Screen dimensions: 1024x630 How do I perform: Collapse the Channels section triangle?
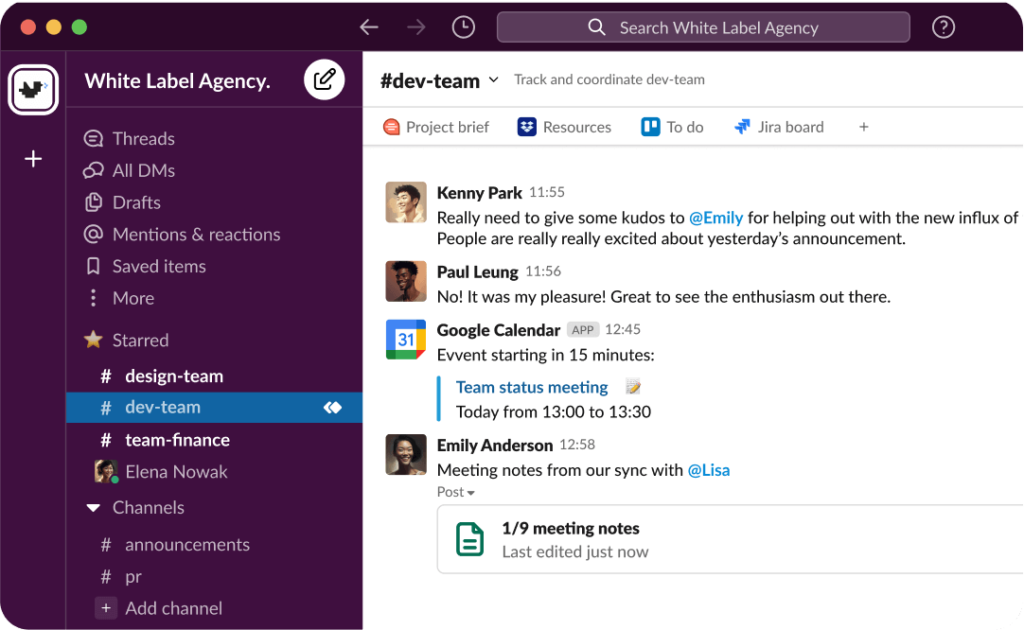93,507
